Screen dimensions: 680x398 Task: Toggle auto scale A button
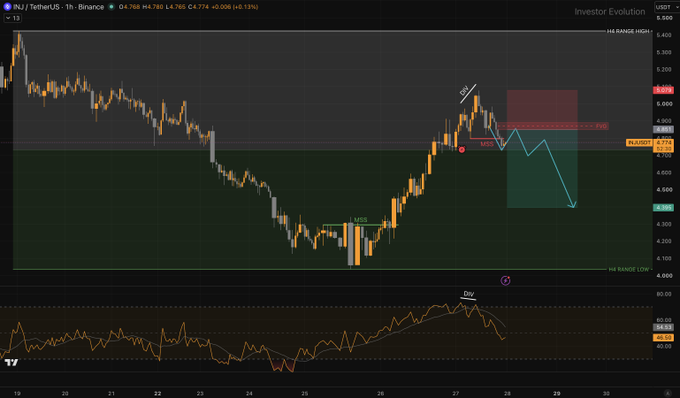pos(667,393)
